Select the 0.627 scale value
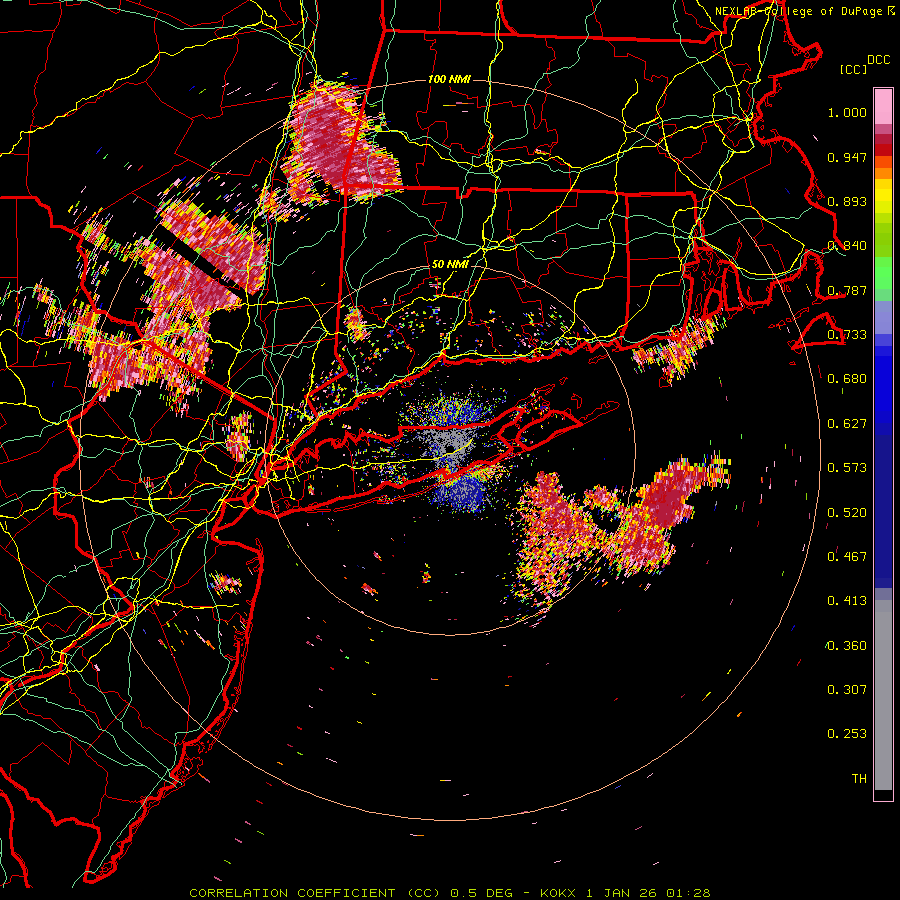This screenshot has width=900, height=900. (847, 424)
